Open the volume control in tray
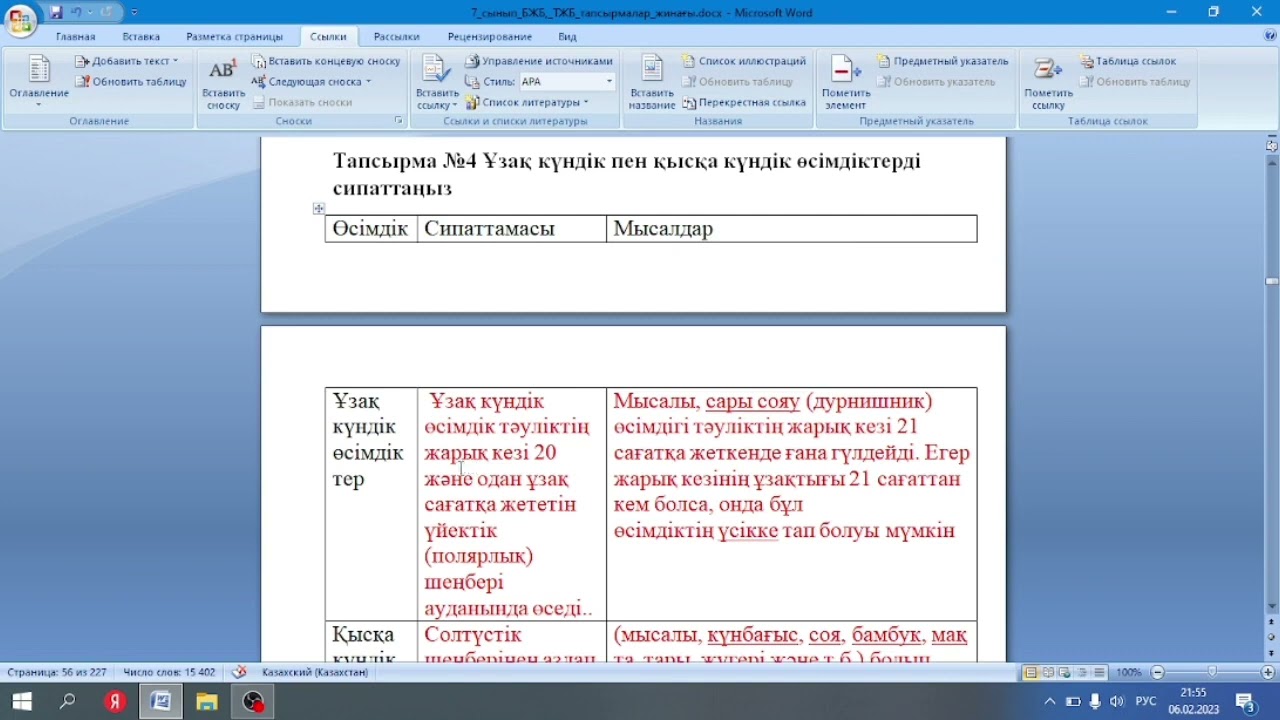Screen dimensions: 1280x720 coord(1117,702)
